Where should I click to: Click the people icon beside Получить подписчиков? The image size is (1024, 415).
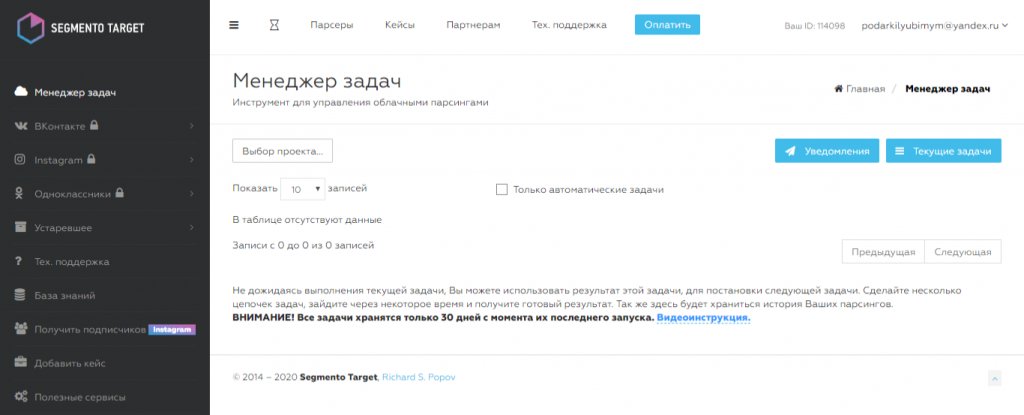21,329
